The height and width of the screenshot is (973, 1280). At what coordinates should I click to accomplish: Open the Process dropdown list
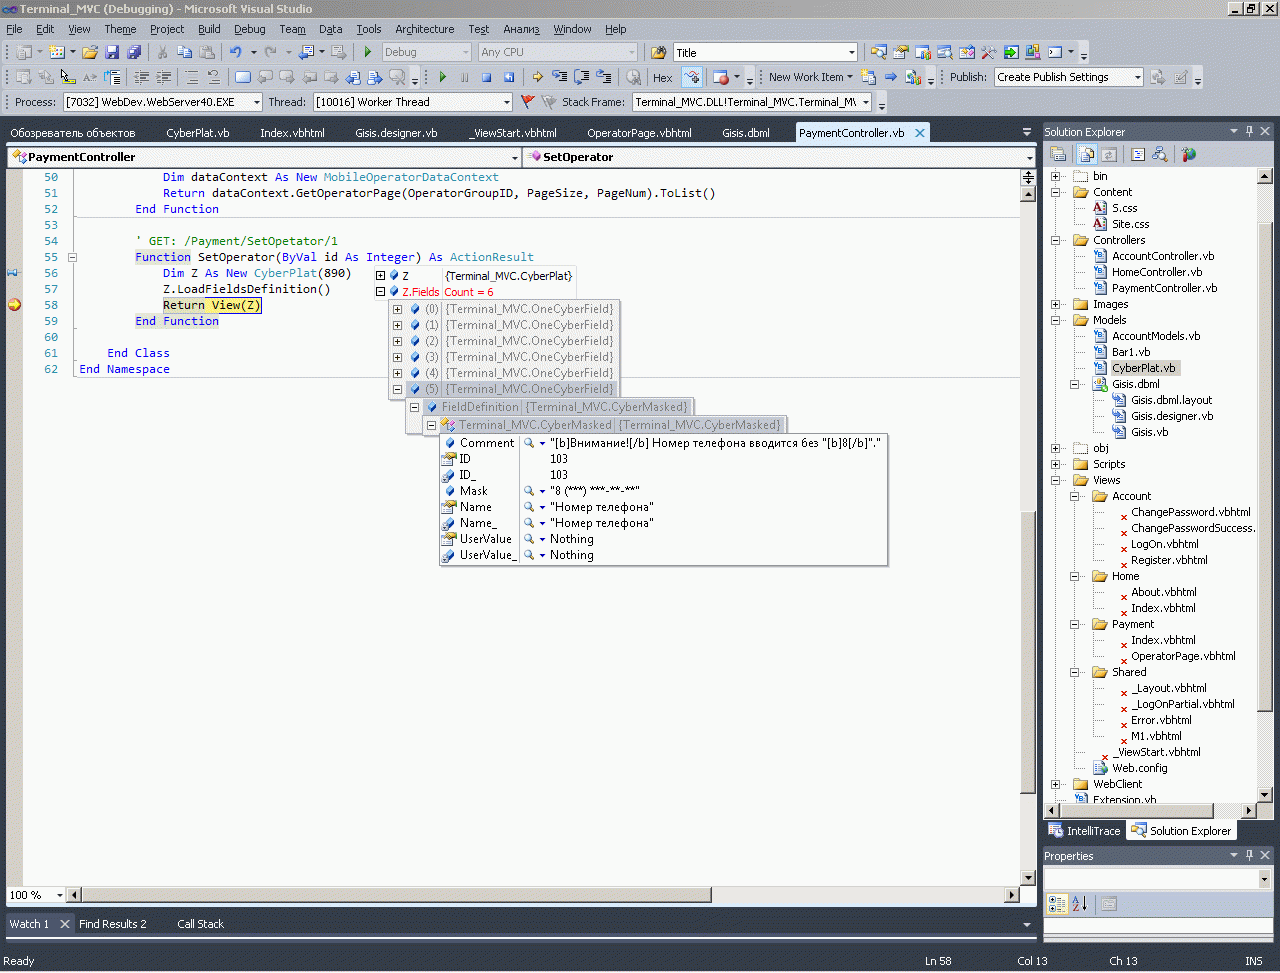[x=257, y=102]
